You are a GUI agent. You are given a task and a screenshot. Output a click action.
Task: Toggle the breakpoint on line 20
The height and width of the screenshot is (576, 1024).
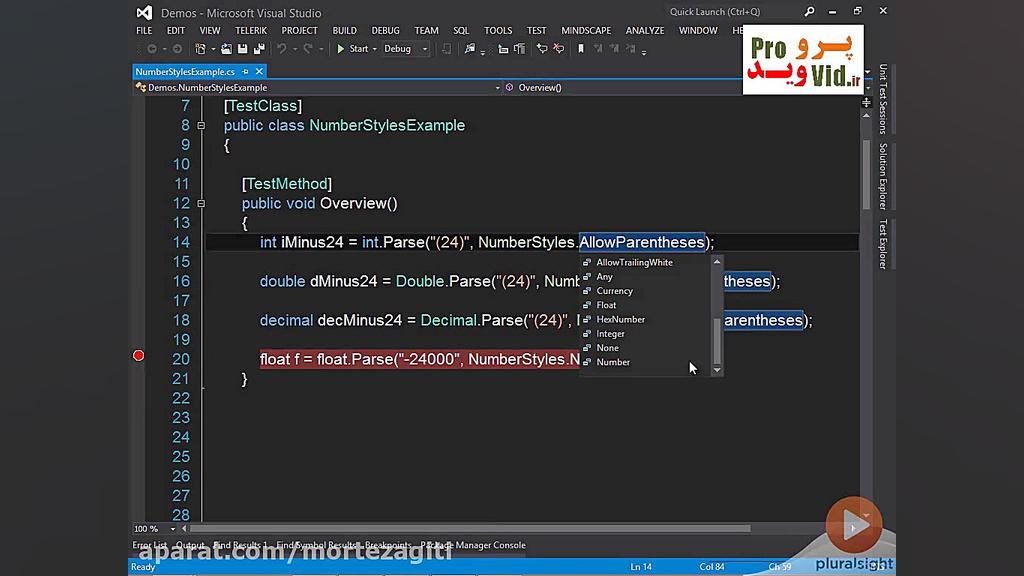138,355
